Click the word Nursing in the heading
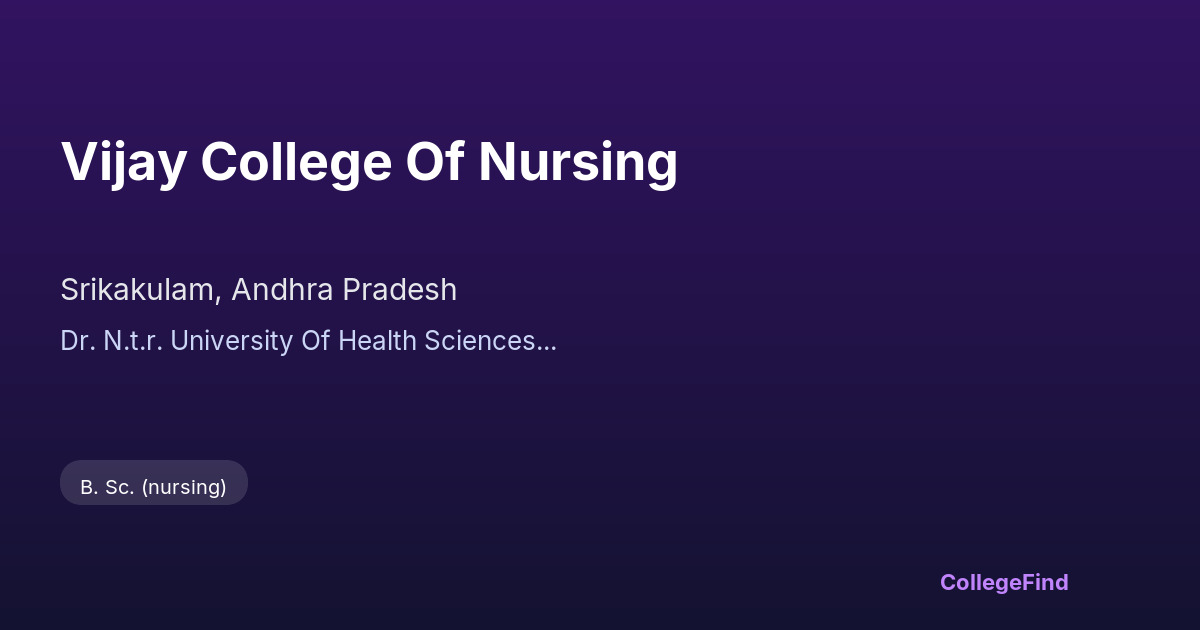The image size is (1200, 630). [x=578, y=161]
